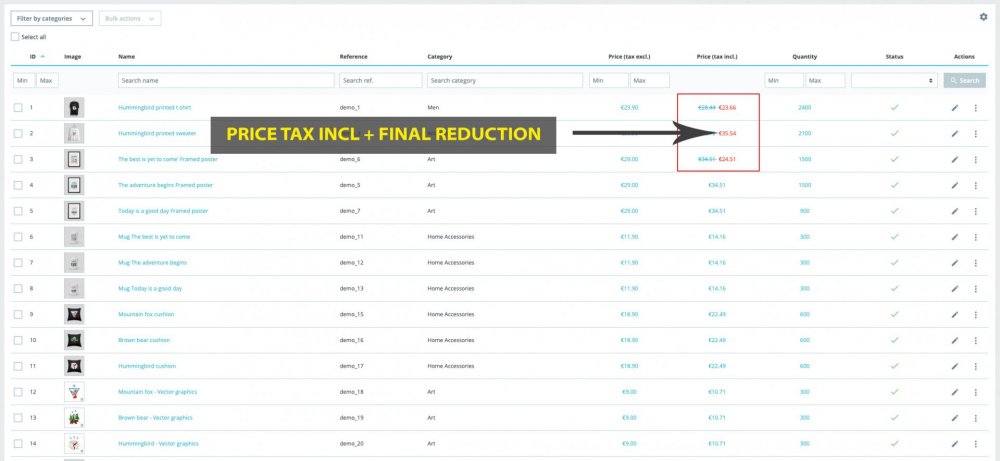
Task: Click Hummingbird cushion product thumbnail
Action: pyautogui.click(x=73, y=366)
